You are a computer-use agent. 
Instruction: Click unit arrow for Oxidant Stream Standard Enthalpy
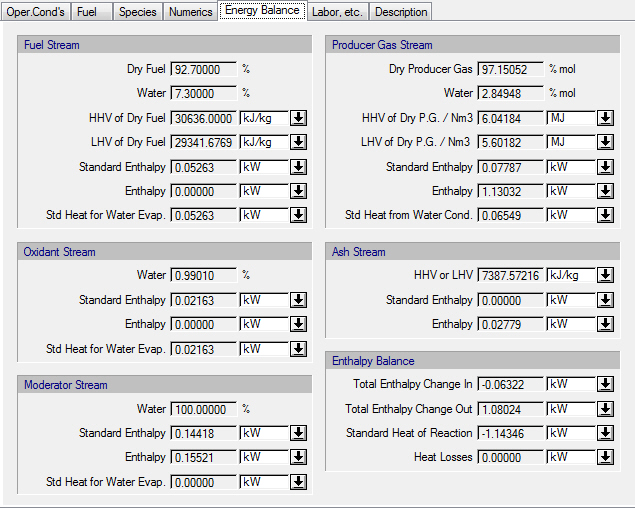pyautogui.click(x=298, y=300)
